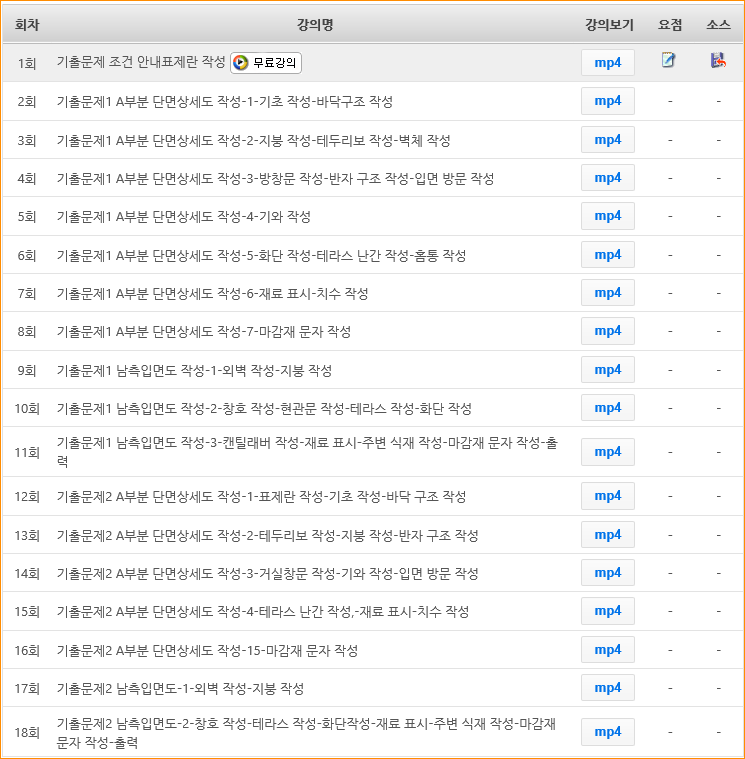The height and width of the screenshot is (759, 745).
Task: Play the mp4 for lecture 2회
Action: [x=607, y=101]
